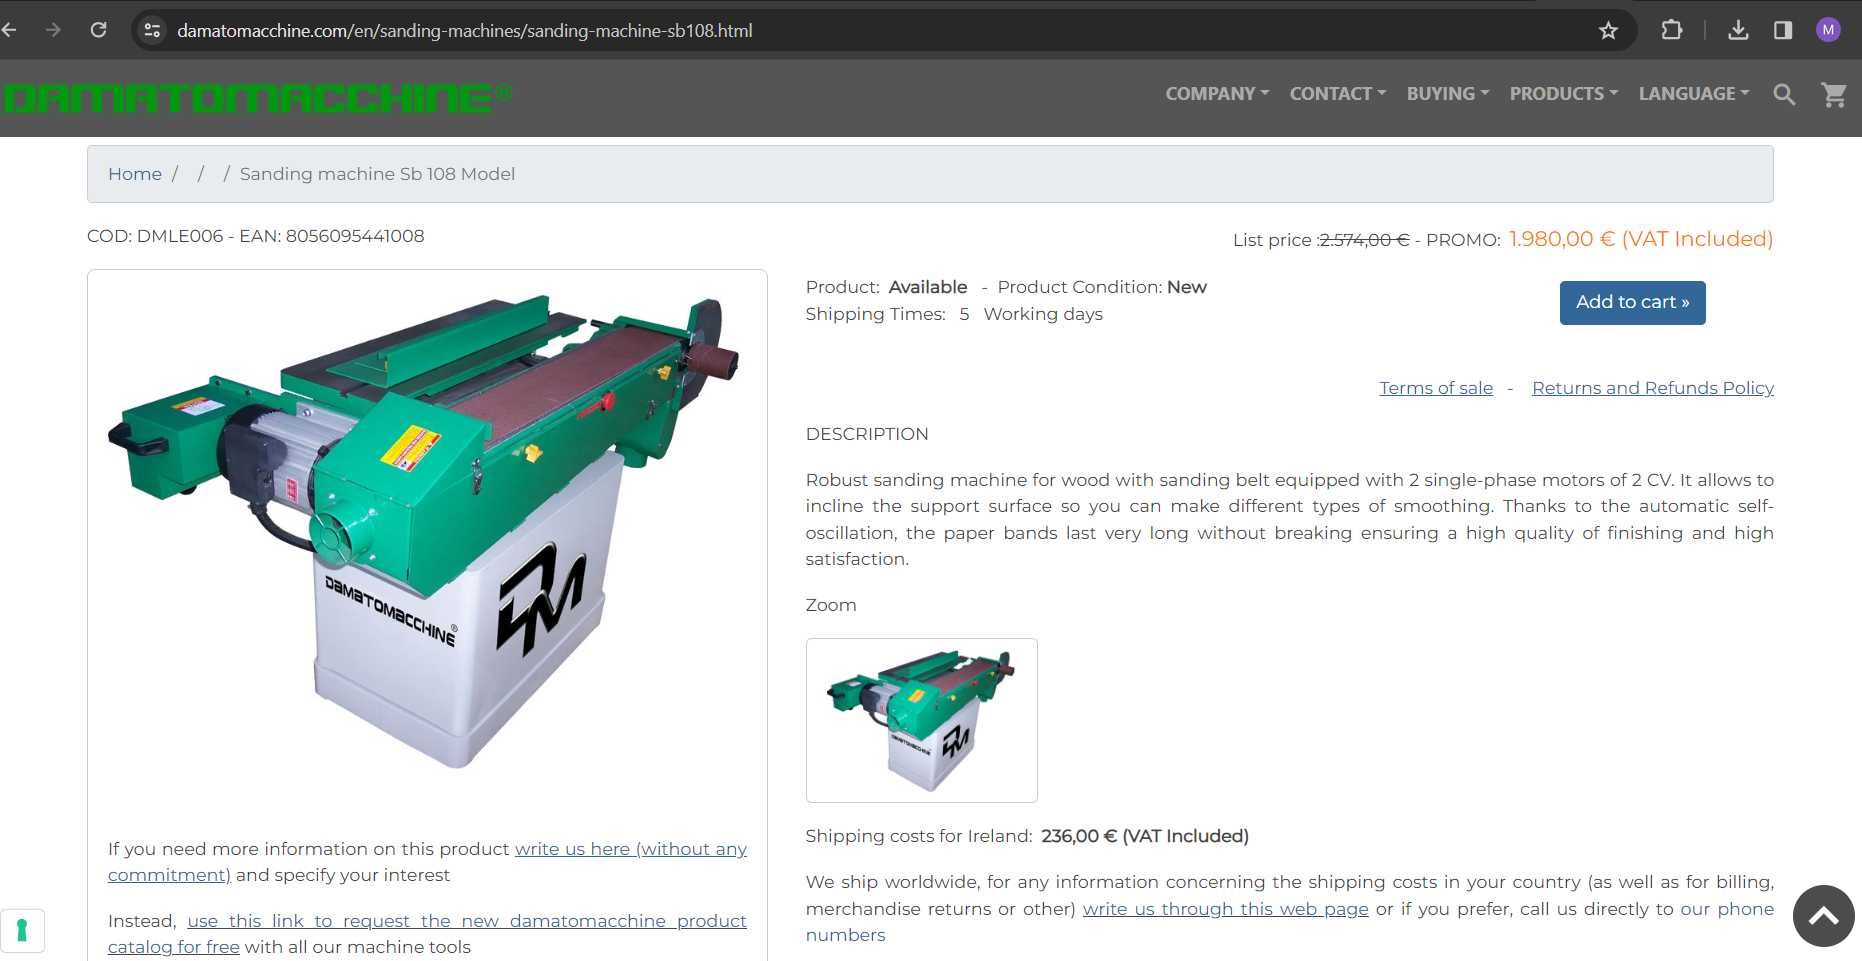1862x961 pixels.
Task: Click 'Sanding machine Sb 108 Model' breadcrumb text
Action: [x=377, y=174]
